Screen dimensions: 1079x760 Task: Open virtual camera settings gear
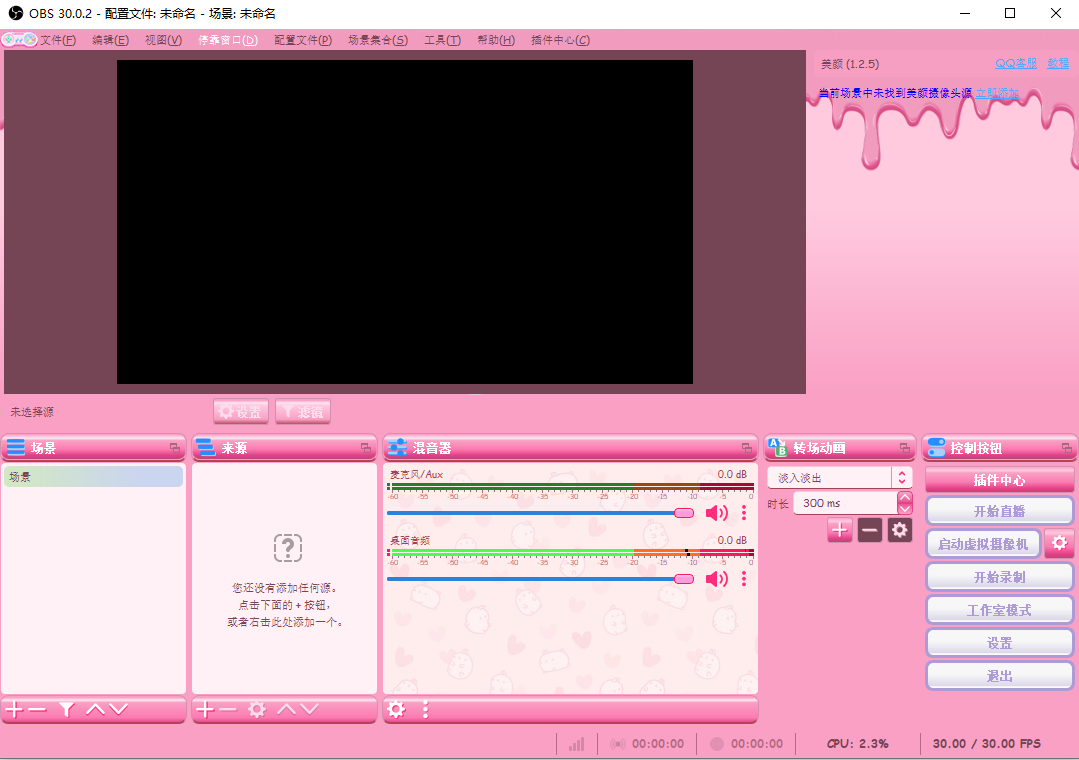(1059, 543)
